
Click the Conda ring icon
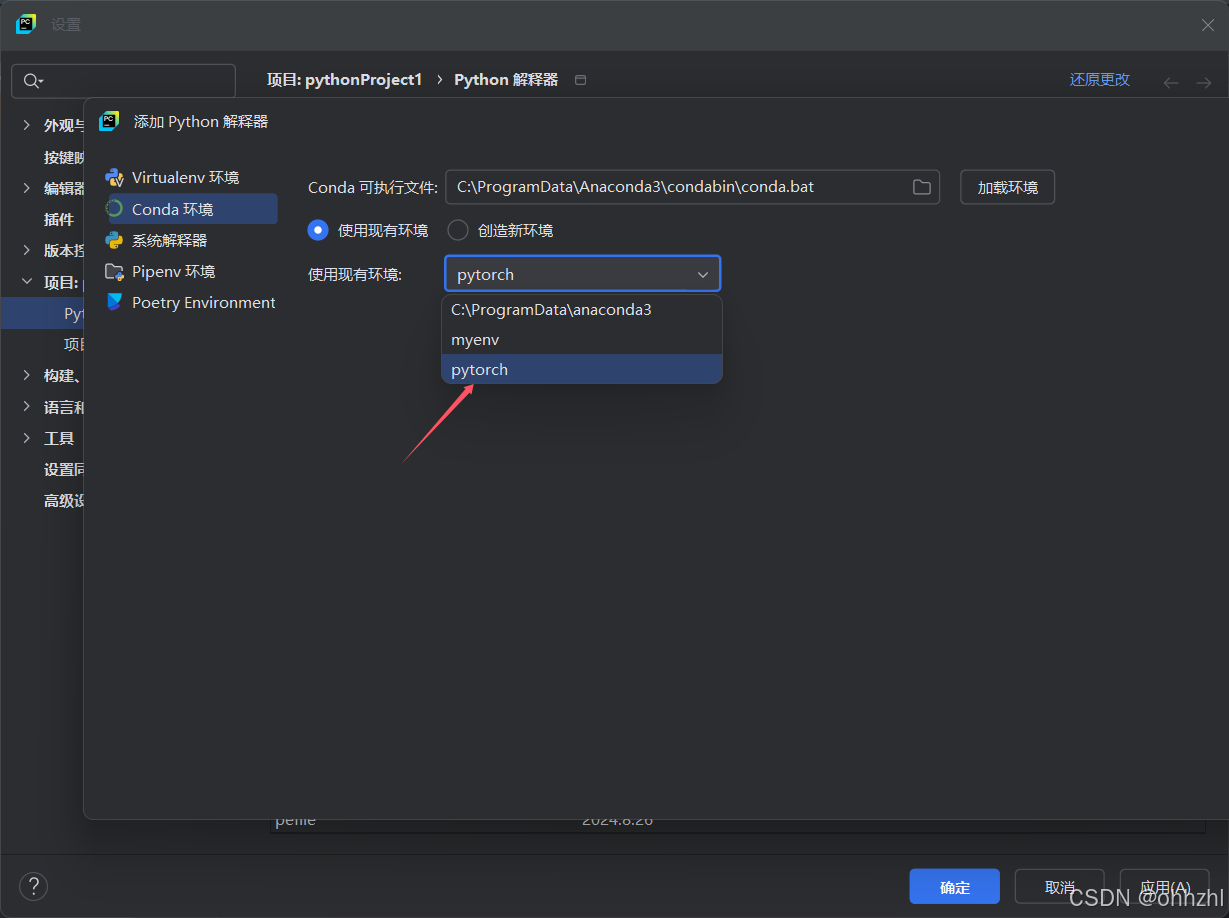(114, 209)
